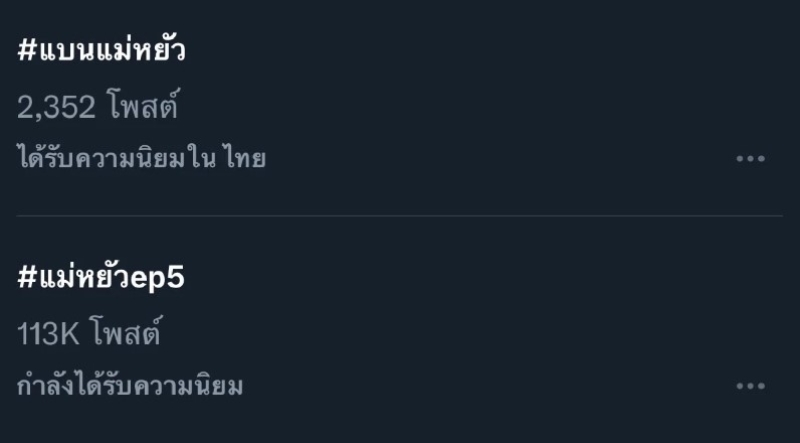This screenshot has width=800, height=443.
Task: Click โพสต์ word beside 113K
Action: coord(125,335)
